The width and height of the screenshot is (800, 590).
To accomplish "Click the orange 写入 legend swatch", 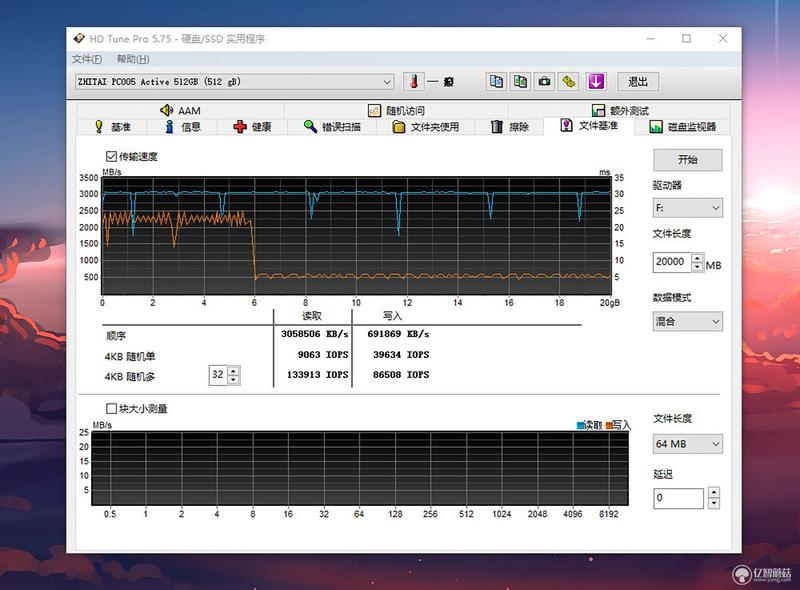I will (x=609, y=425).
